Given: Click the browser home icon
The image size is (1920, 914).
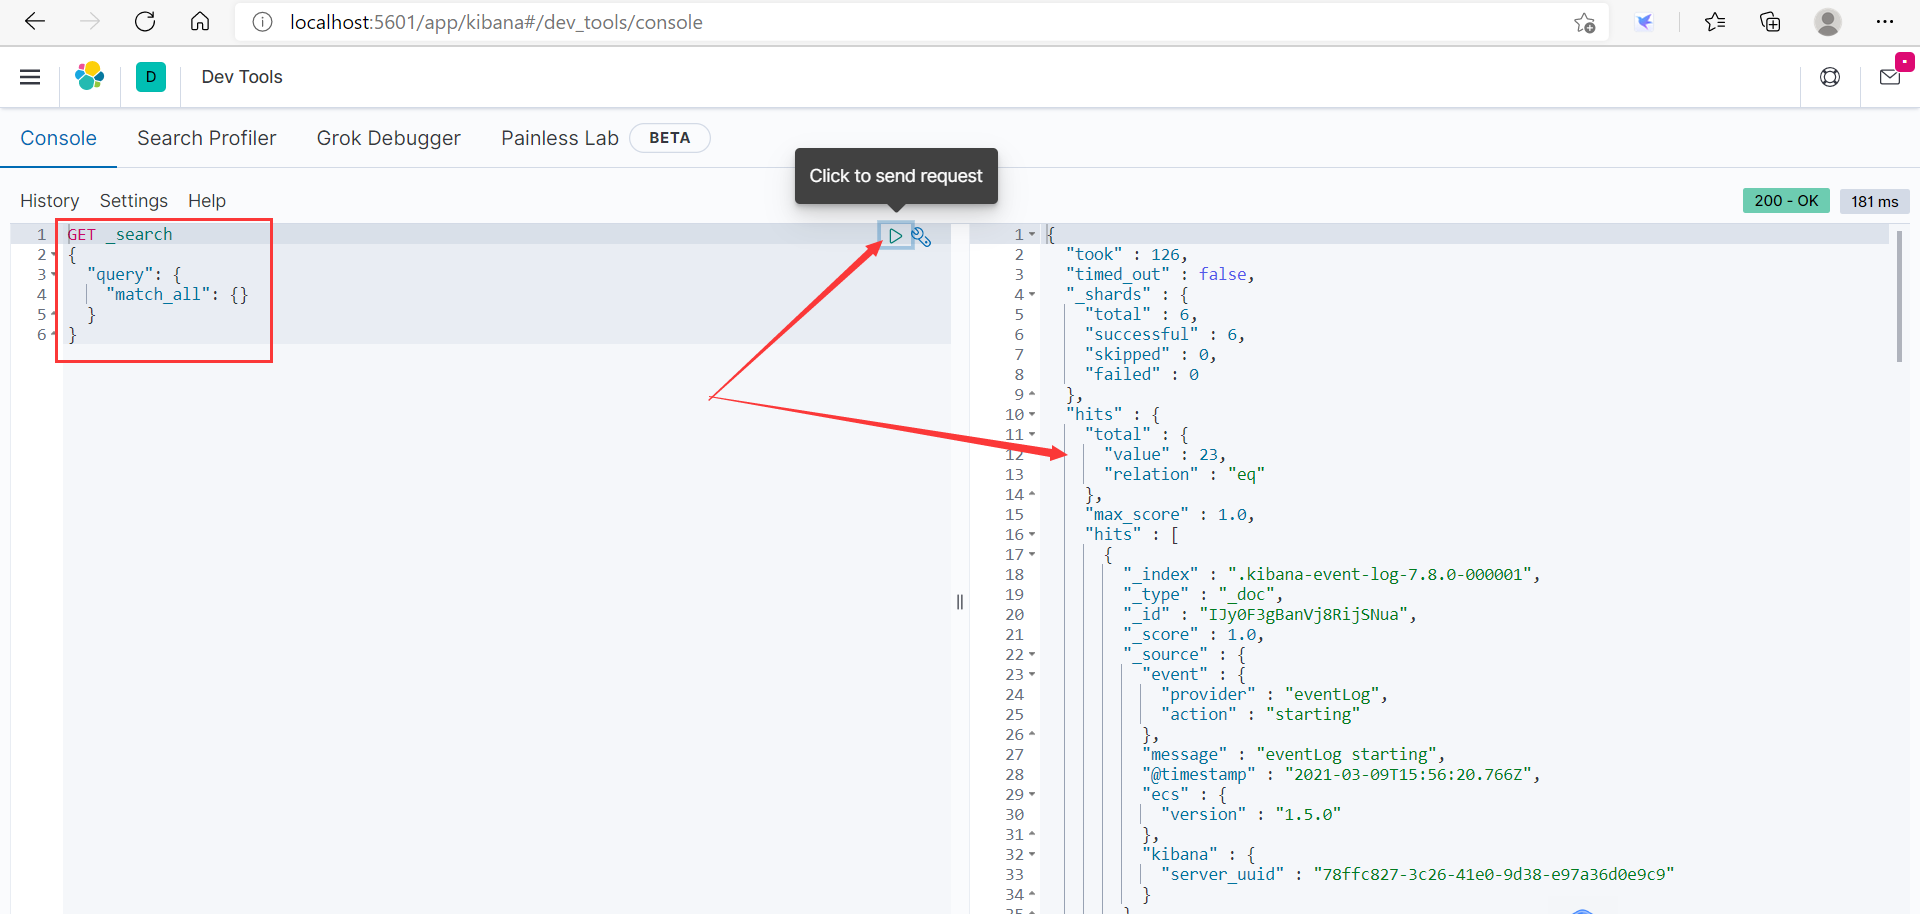Looking at the screenshot, I should 200,22.
